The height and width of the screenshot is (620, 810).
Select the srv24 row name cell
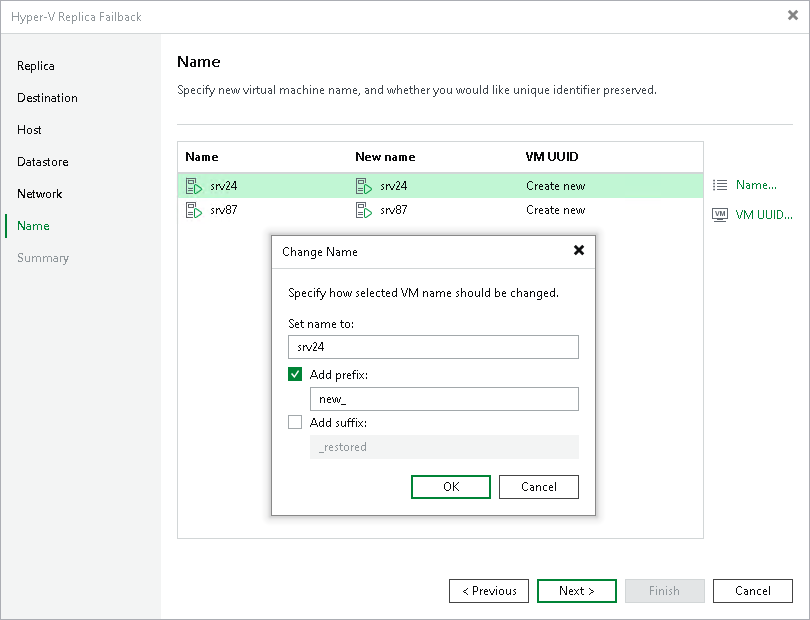pos(224,186)
